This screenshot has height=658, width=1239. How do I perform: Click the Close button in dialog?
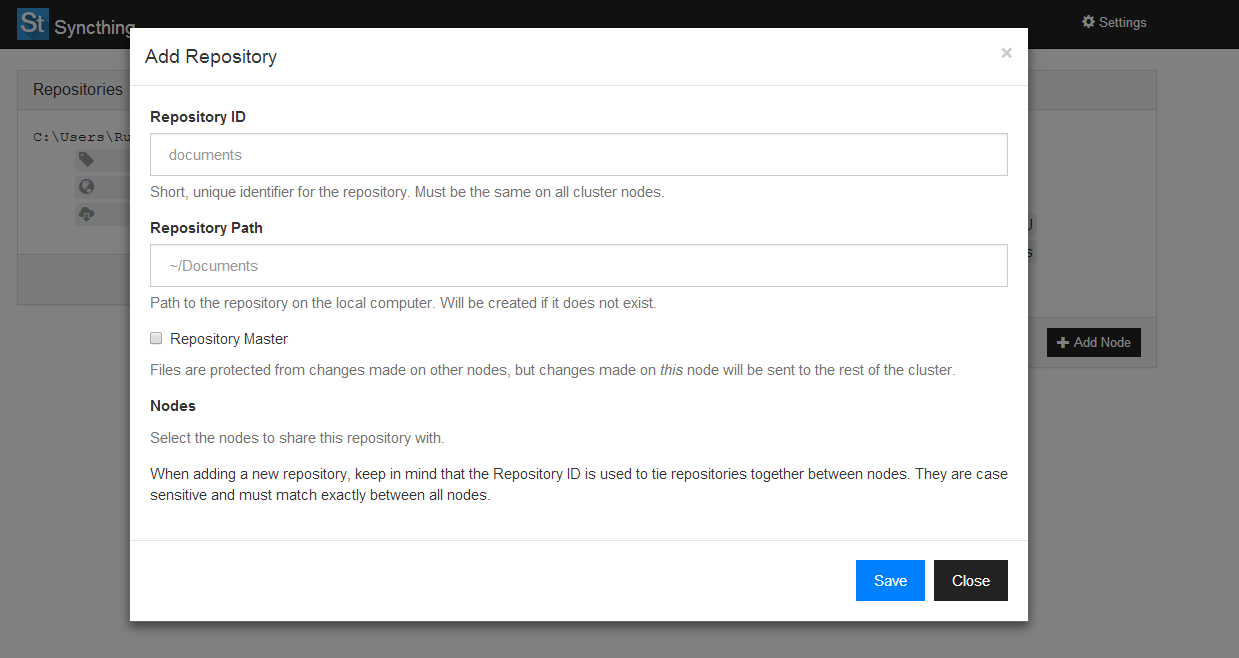pyautogui.click(x=970, y=580)
